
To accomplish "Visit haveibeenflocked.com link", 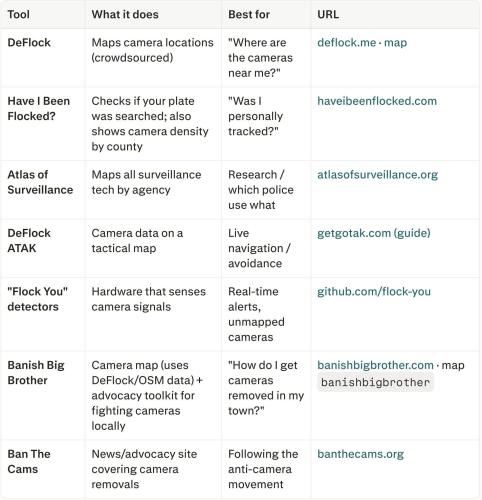I will [377, 101].
